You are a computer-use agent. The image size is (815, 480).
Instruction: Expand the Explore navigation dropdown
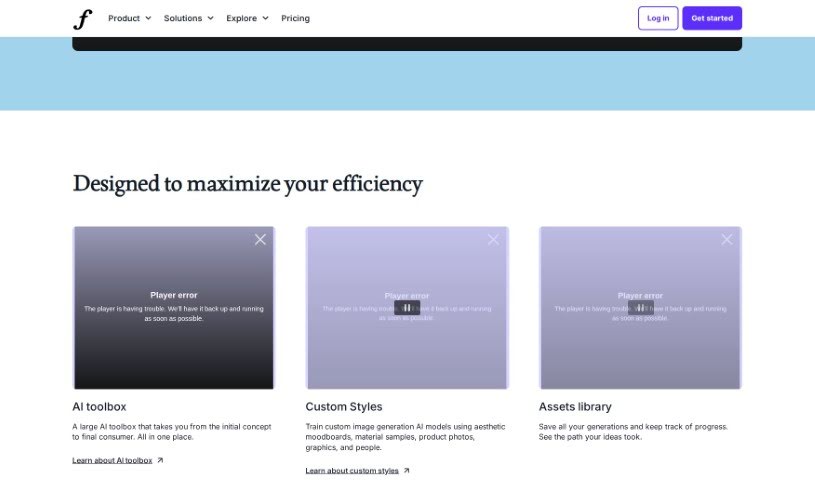click(247, 18)
